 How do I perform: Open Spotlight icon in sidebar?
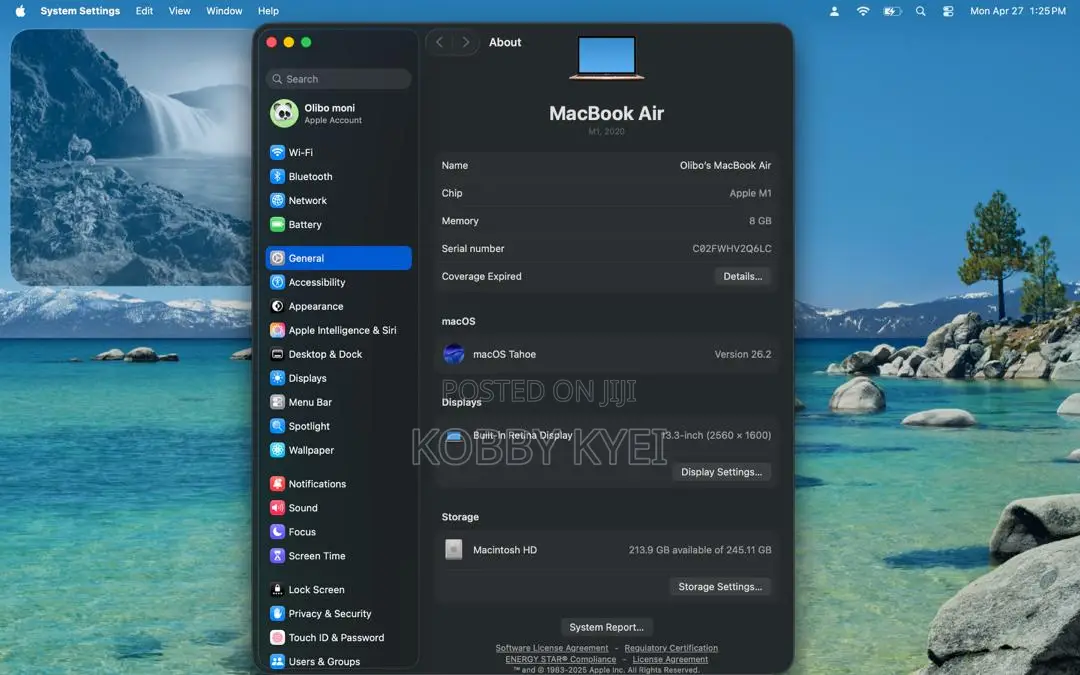(277, 426)
